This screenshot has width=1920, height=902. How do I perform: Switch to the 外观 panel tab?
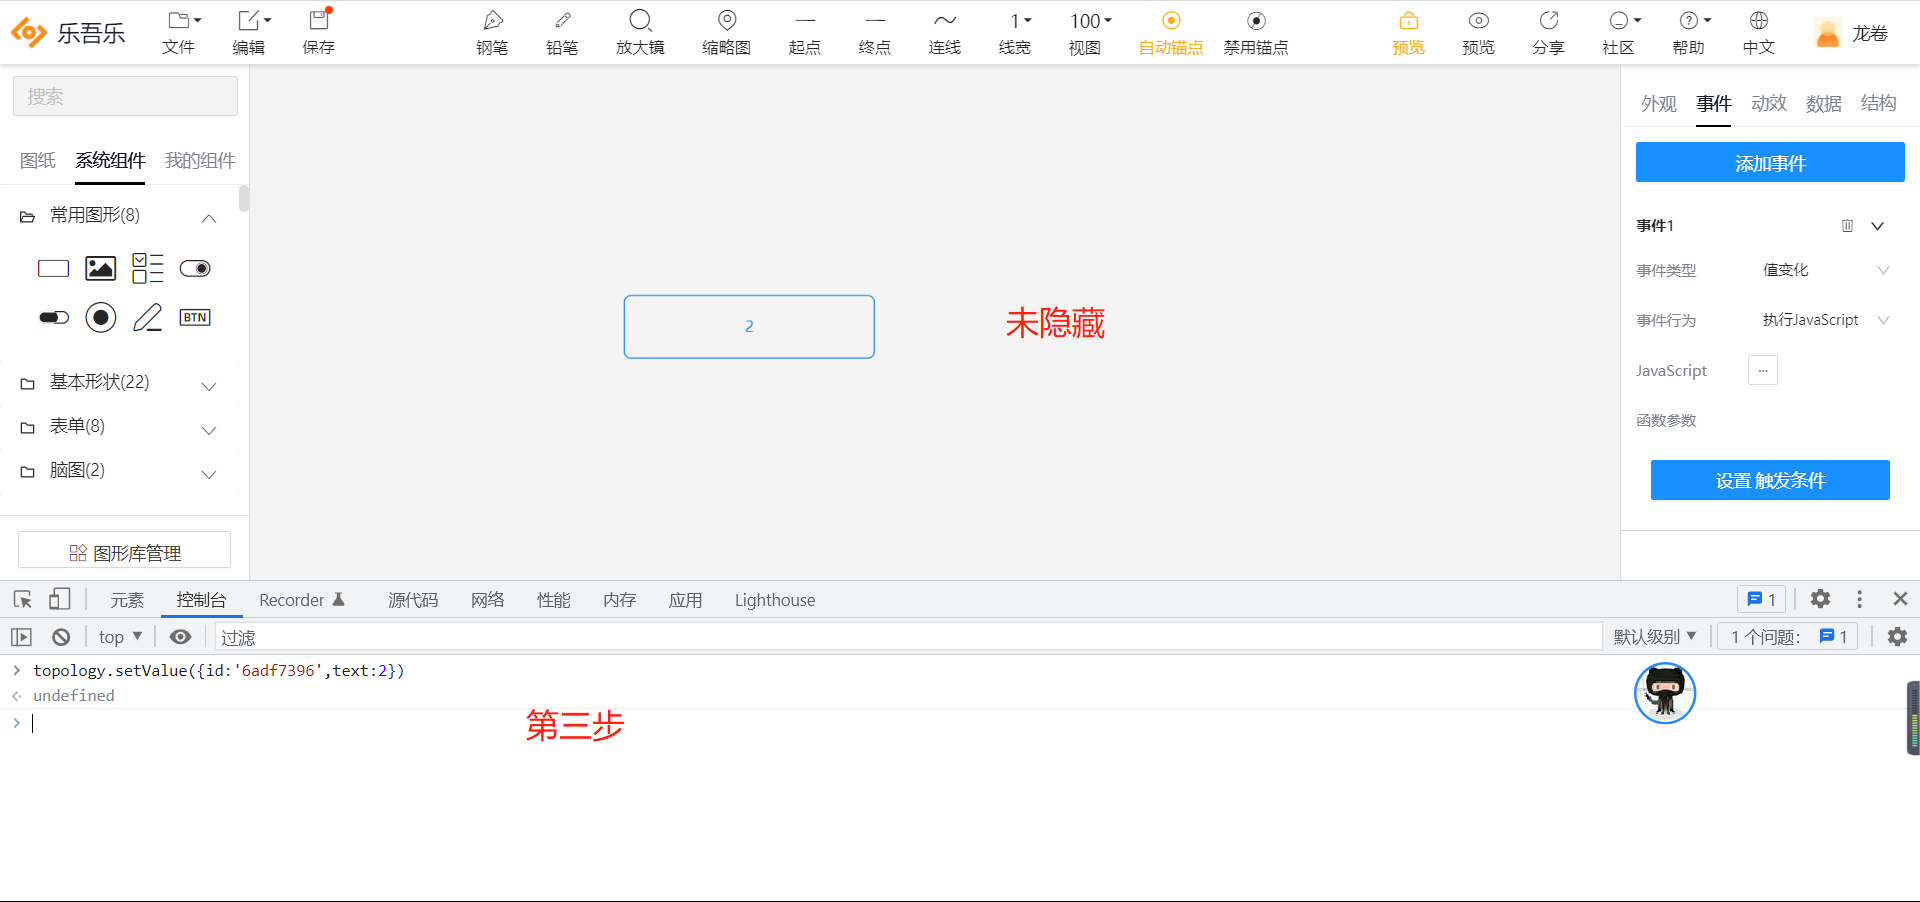coord(1658,103)
